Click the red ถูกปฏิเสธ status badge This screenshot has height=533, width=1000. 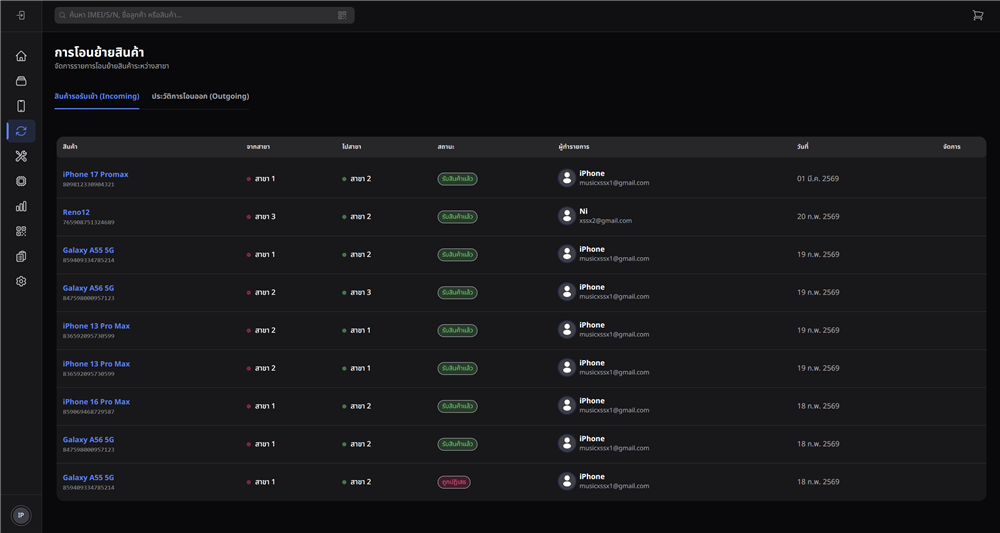pyautogui.click(x=454, y=482)
